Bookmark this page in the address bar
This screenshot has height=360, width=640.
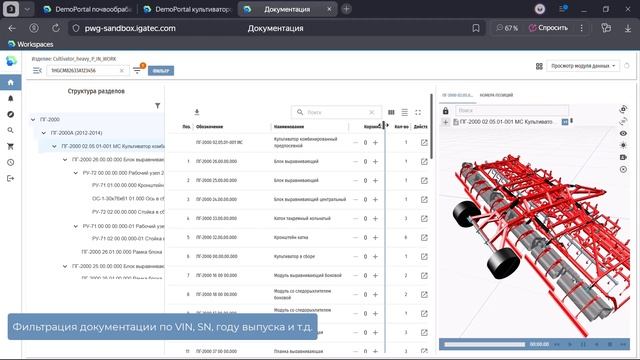(x=476, y=28)
